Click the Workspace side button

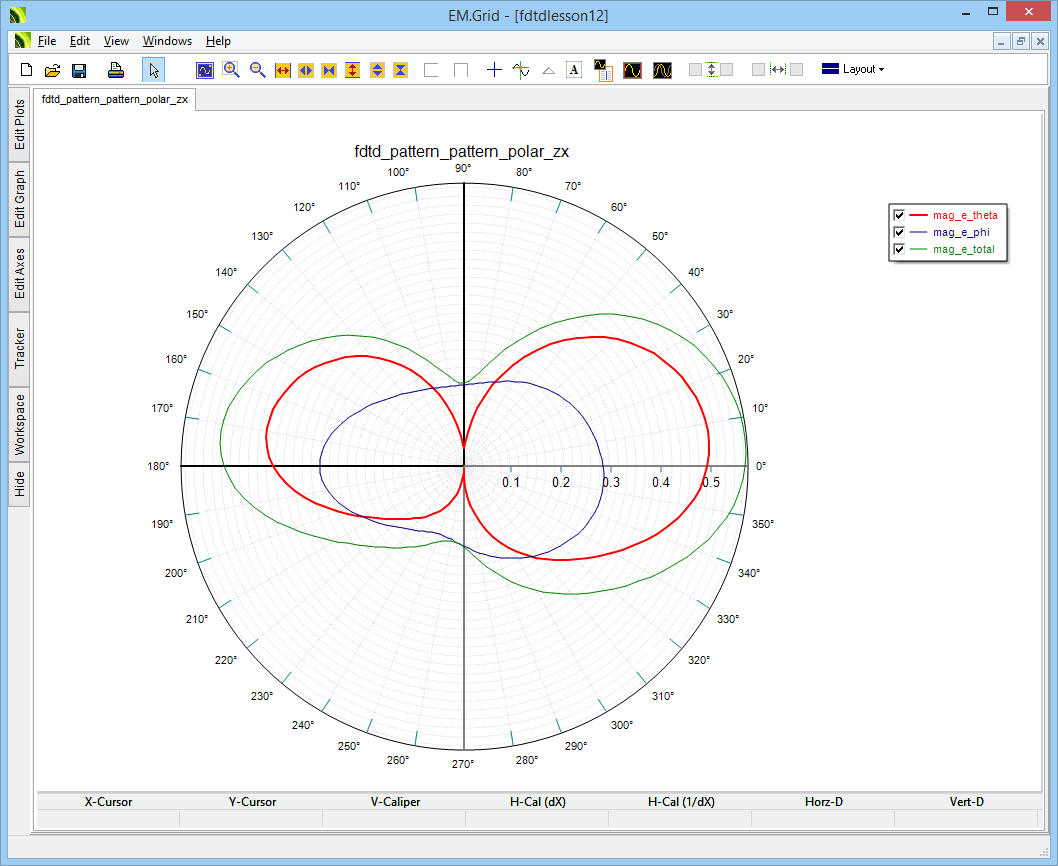[19, 424]
